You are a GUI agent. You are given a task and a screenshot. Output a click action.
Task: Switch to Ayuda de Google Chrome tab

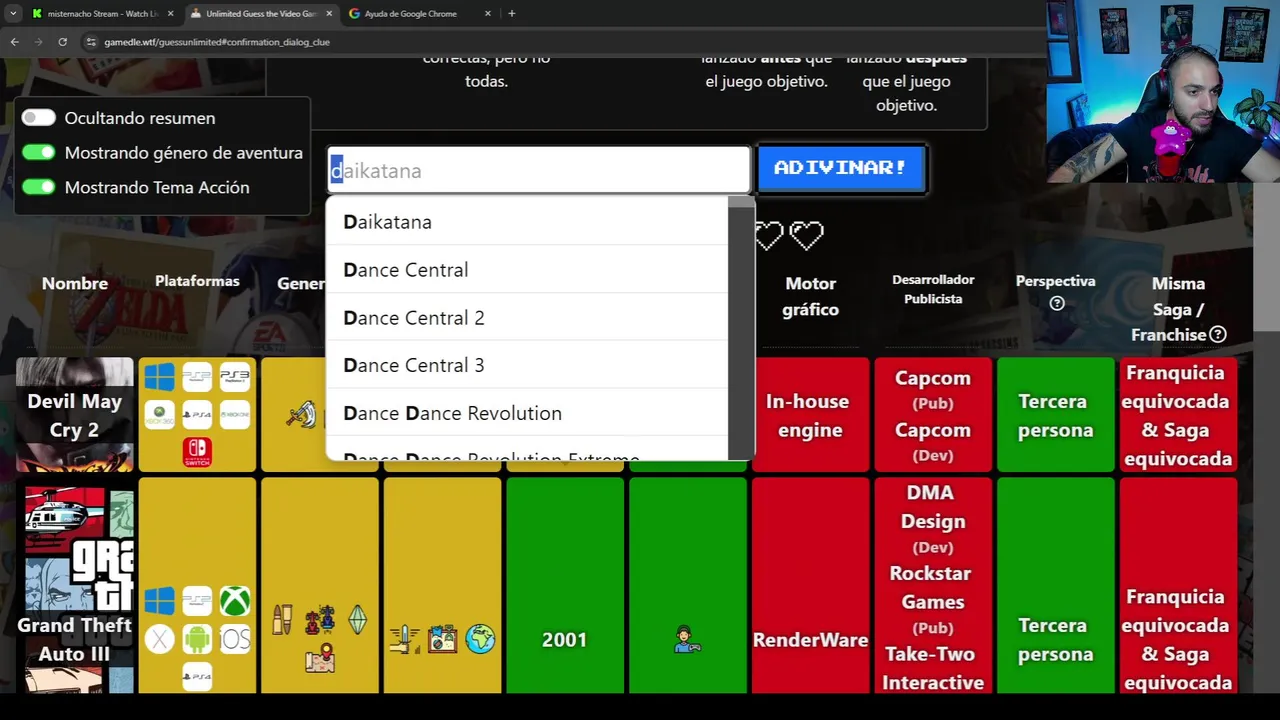[x=418, y=14]
